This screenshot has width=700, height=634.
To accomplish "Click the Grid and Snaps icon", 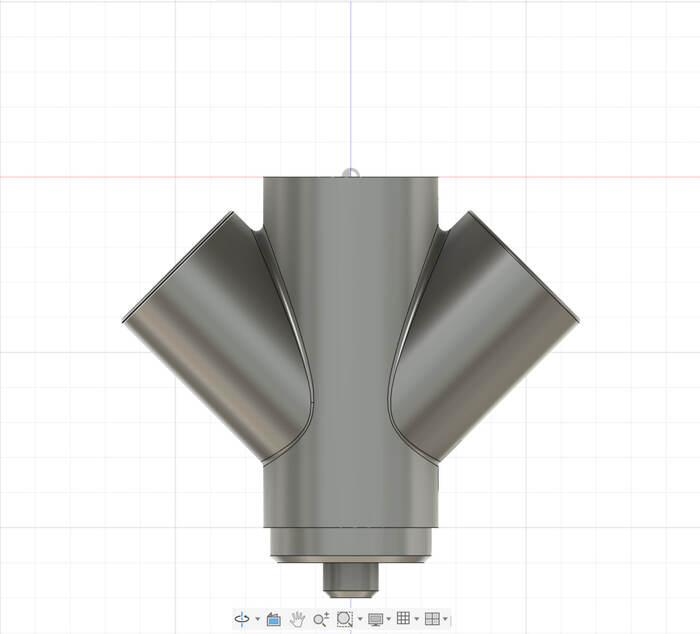I will pos(403,619).
